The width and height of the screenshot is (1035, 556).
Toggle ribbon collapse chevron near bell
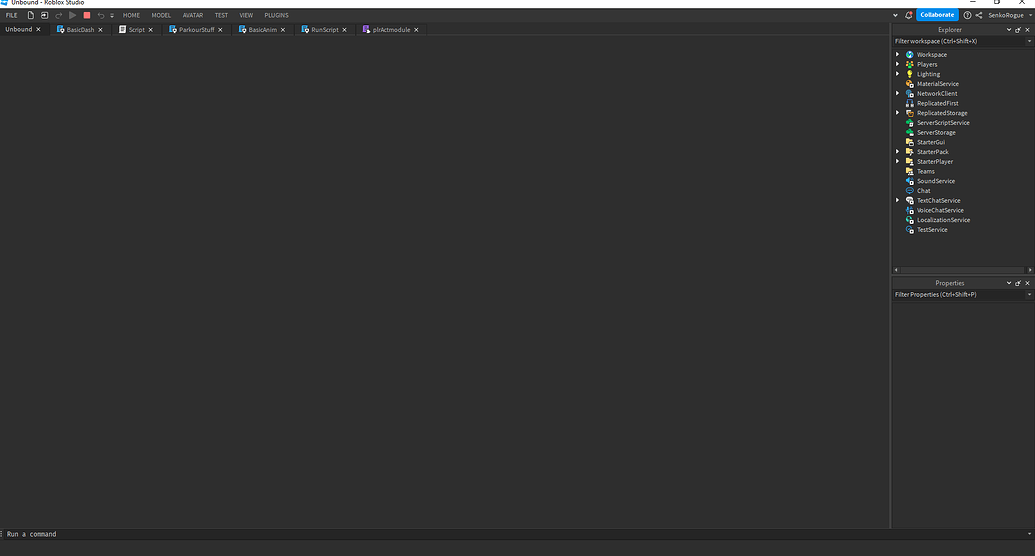click(895, 15)
